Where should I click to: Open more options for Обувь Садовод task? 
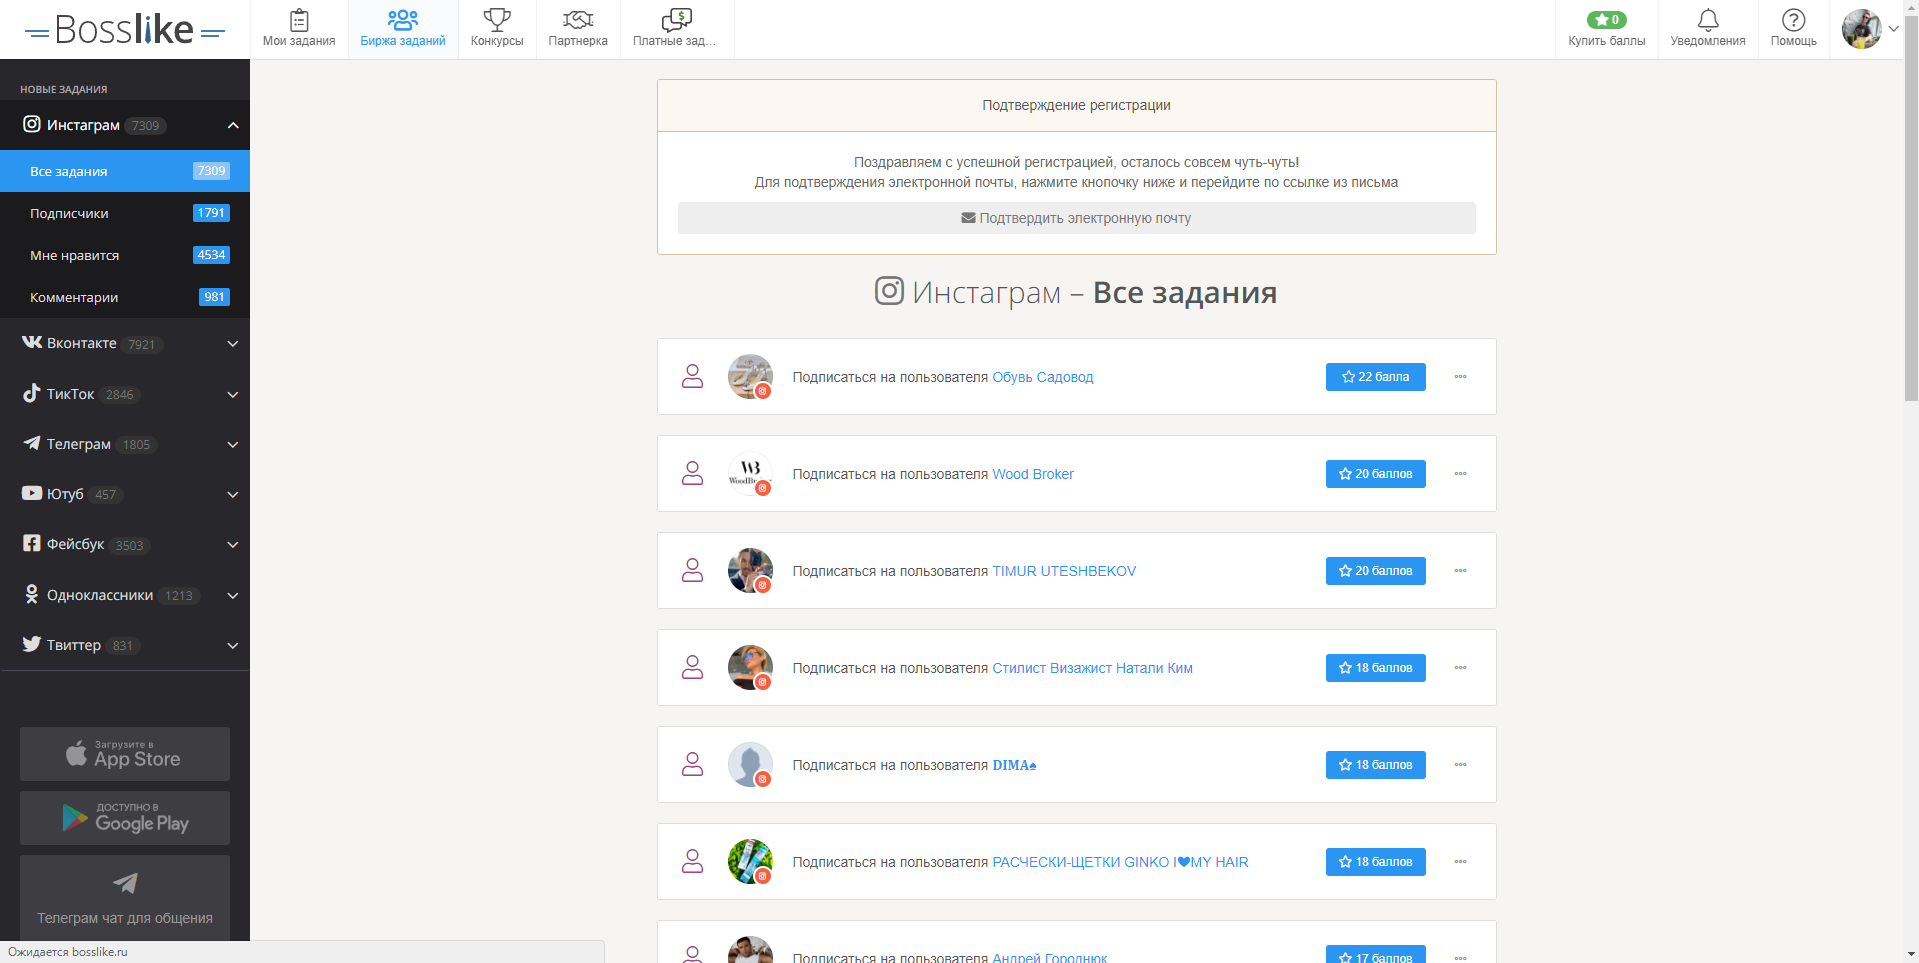pyautogui.click(x=1460, y=377)
